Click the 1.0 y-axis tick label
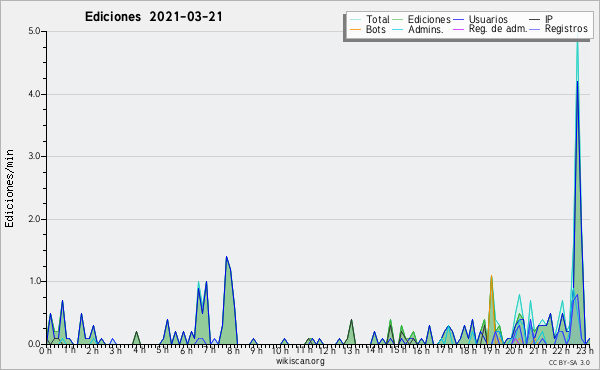Screen dimensions: 600x370 pos(34,281)
